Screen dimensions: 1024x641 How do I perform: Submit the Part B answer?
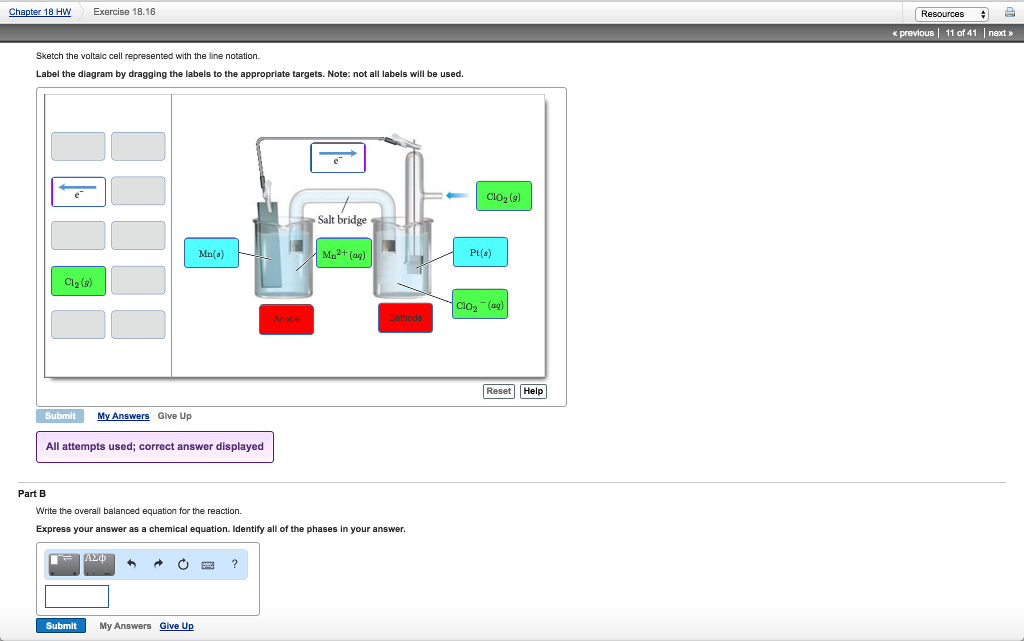click(61, 626)
